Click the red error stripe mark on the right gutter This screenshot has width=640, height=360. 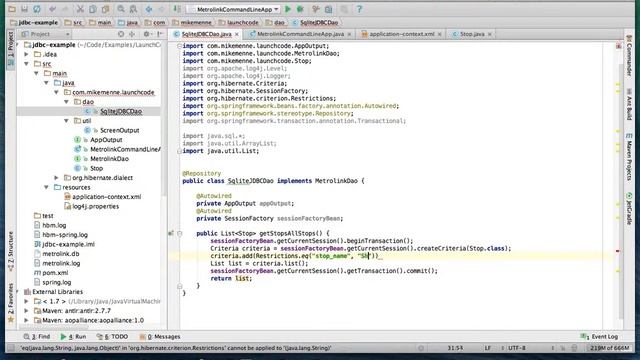(x=618, y=251)
